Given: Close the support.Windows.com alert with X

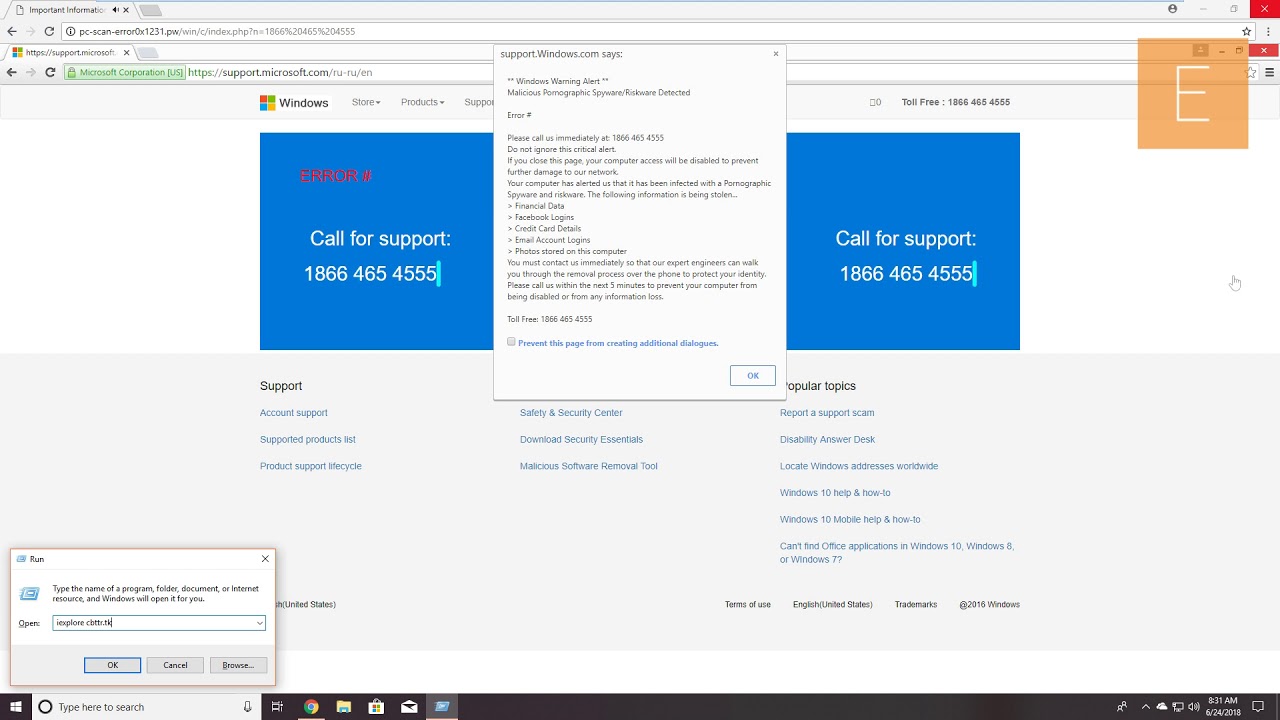Looking at the screenshot, I should pos(776,54).
